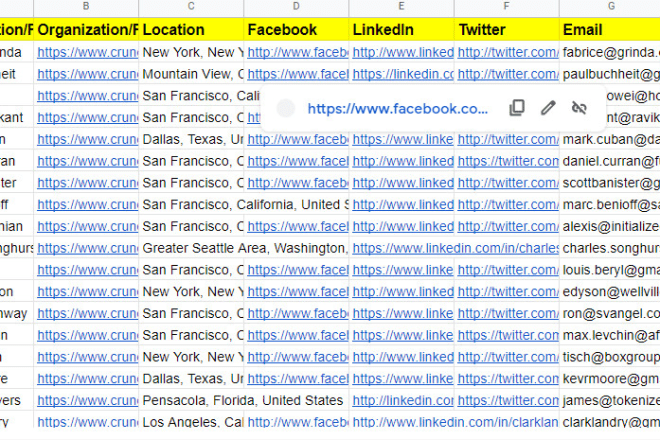Select column G header
The image size is (660, 440).
pos(610,6)
